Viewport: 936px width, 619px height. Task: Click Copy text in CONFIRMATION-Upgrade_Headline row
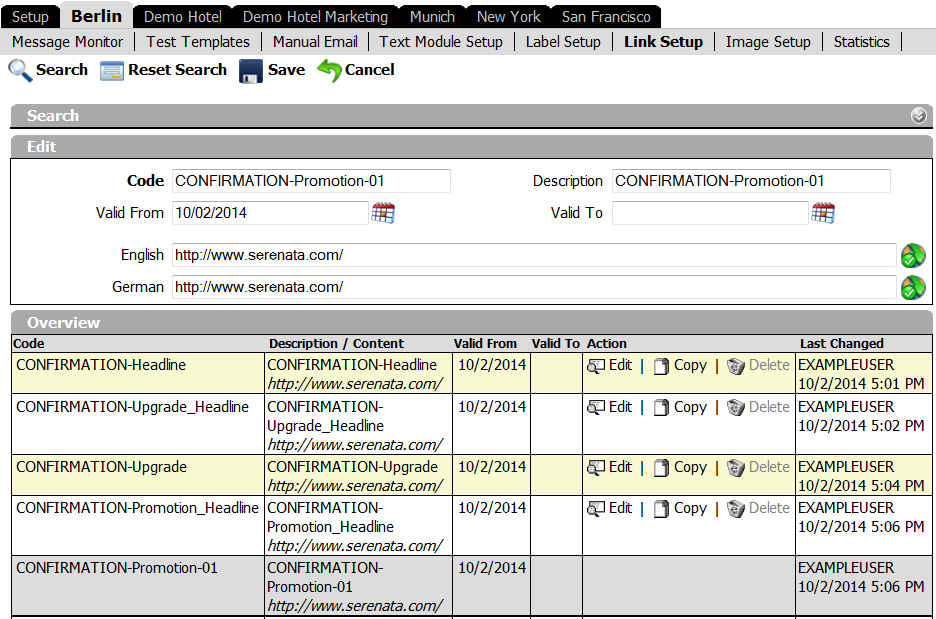click(x=690, y=406)
